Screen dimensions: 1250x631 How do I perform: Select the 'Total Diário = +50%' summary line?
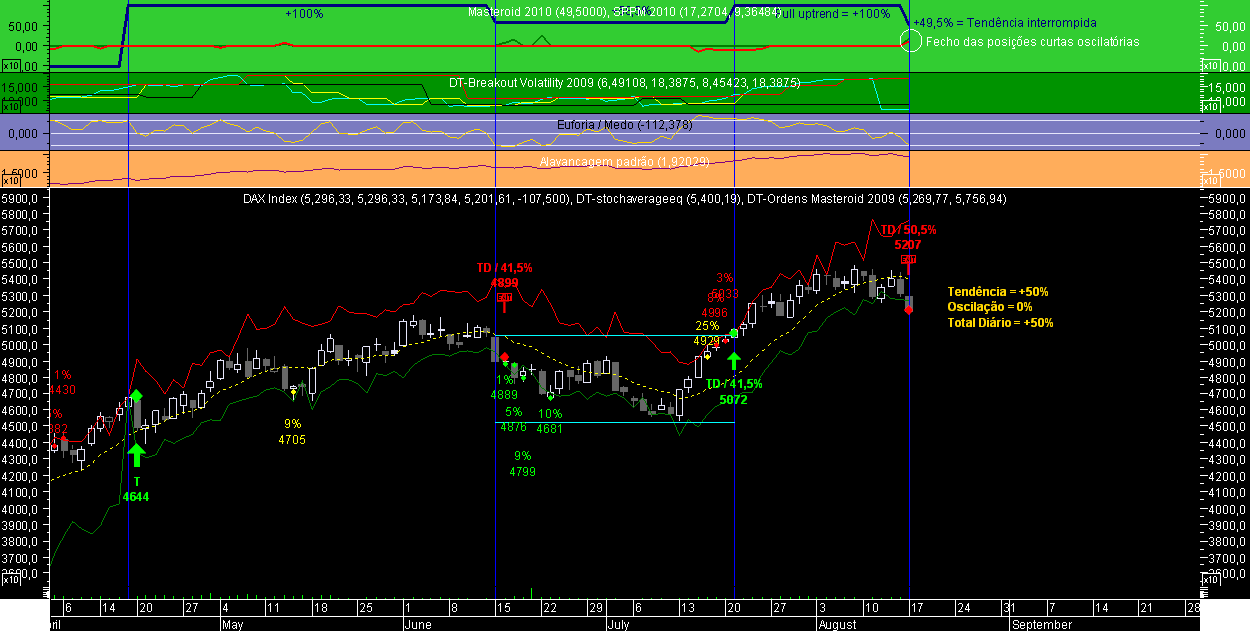1000,322
